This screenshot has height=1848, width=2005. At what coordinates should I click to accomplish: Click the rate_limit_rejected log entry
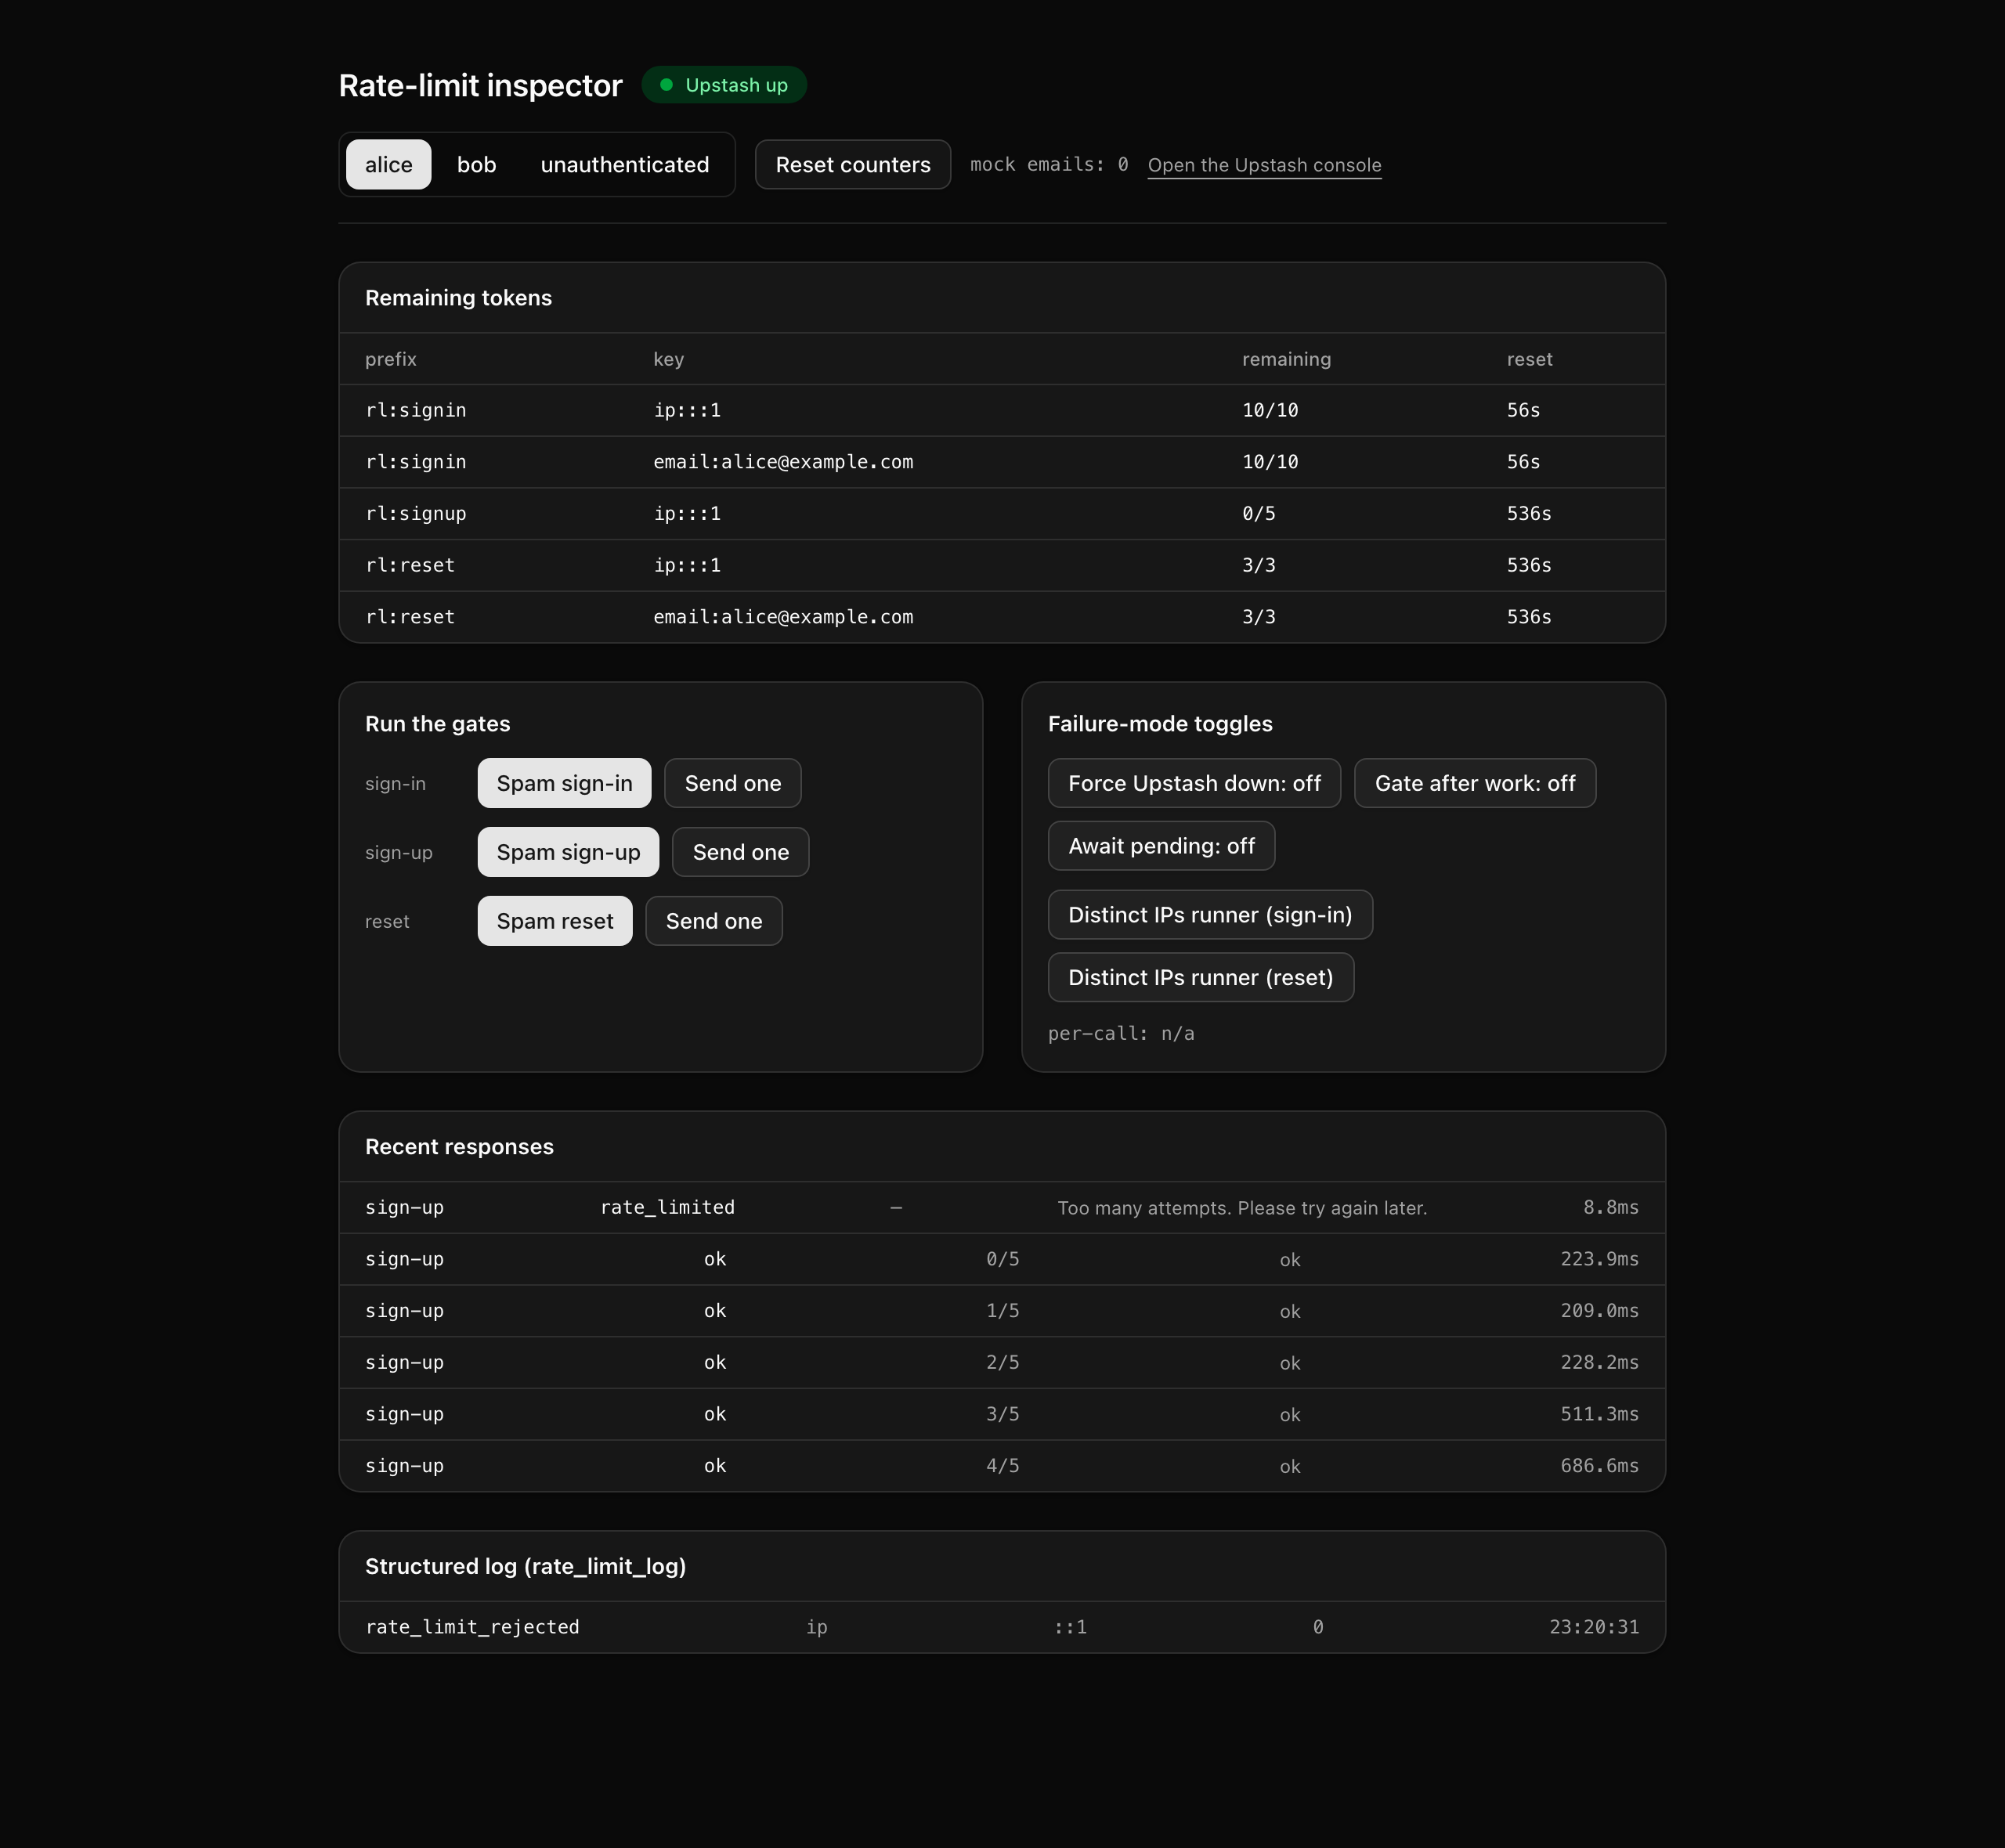(x=472, y=1627)
